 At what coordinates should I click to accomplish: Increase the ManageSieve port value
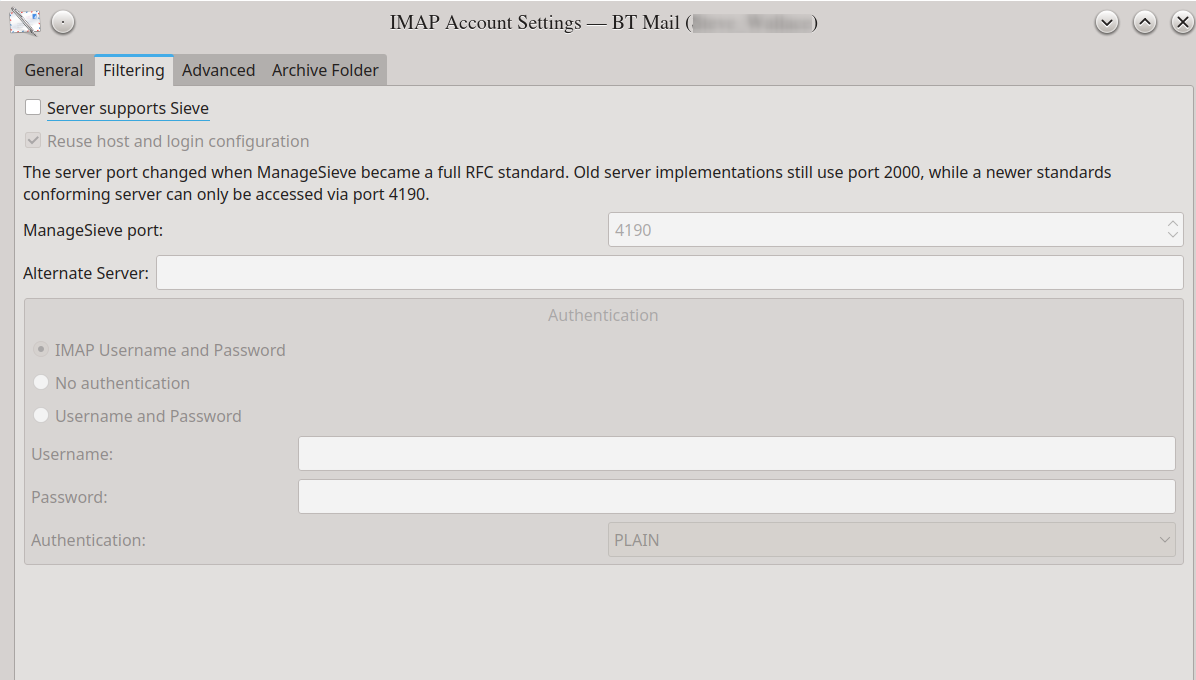1172,223
